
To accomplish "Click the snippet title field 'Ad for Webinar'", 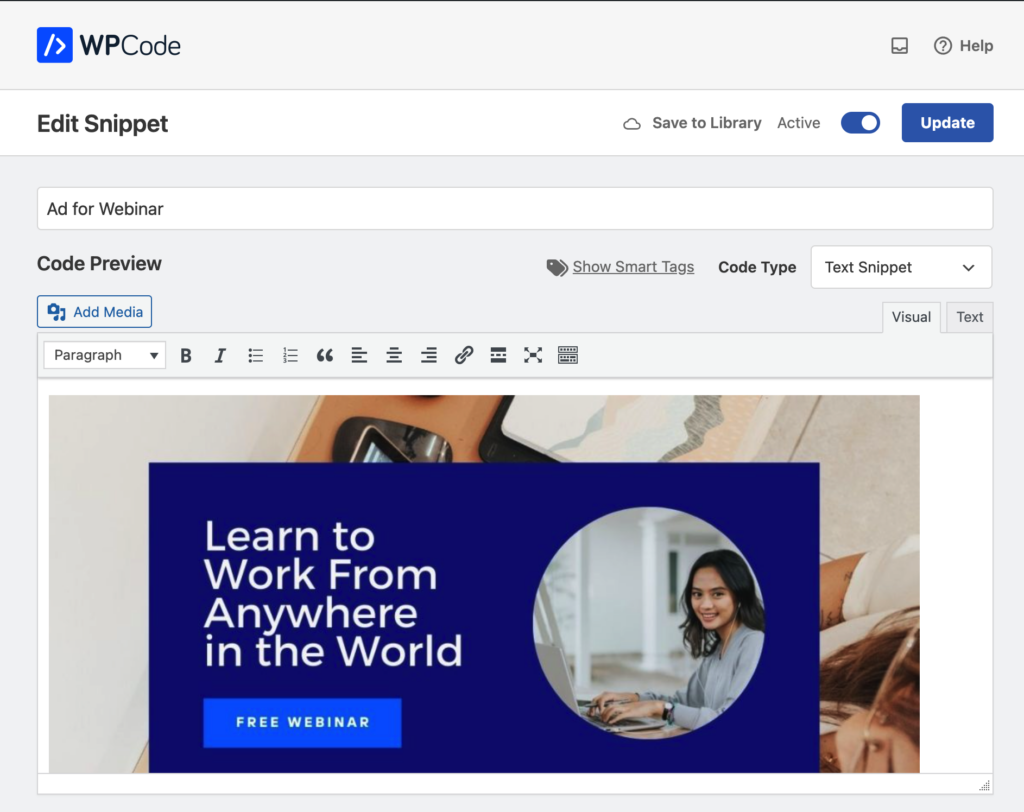I will [x=515, y=208].
